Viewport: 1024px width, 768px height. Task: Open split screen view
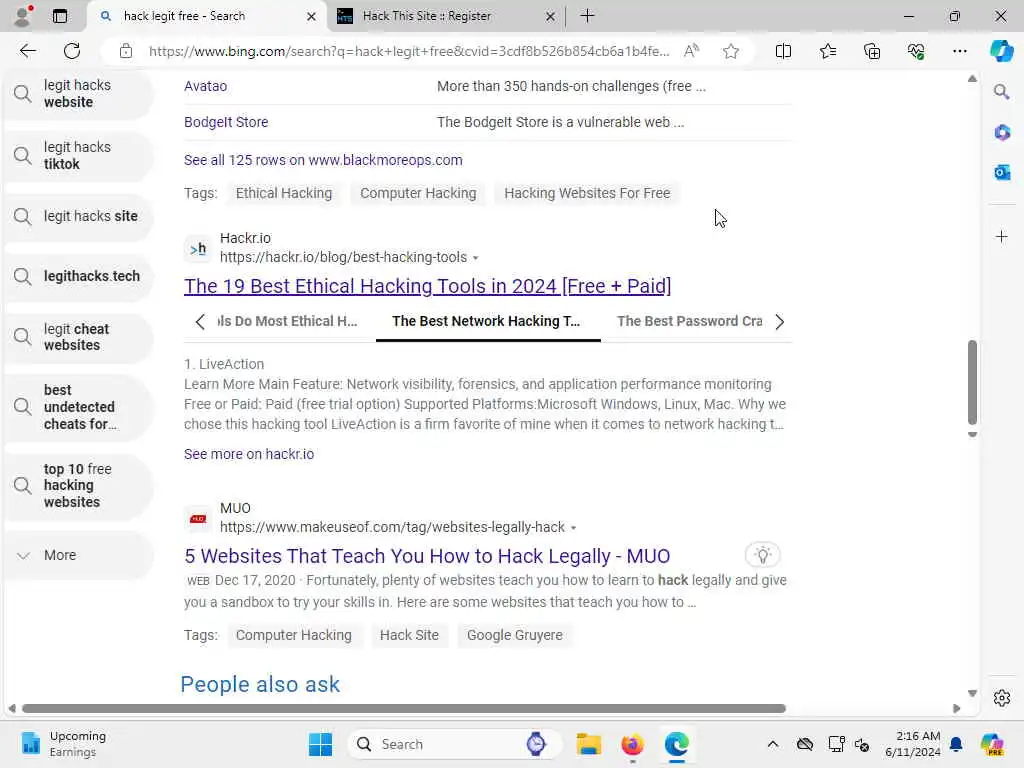783,51
